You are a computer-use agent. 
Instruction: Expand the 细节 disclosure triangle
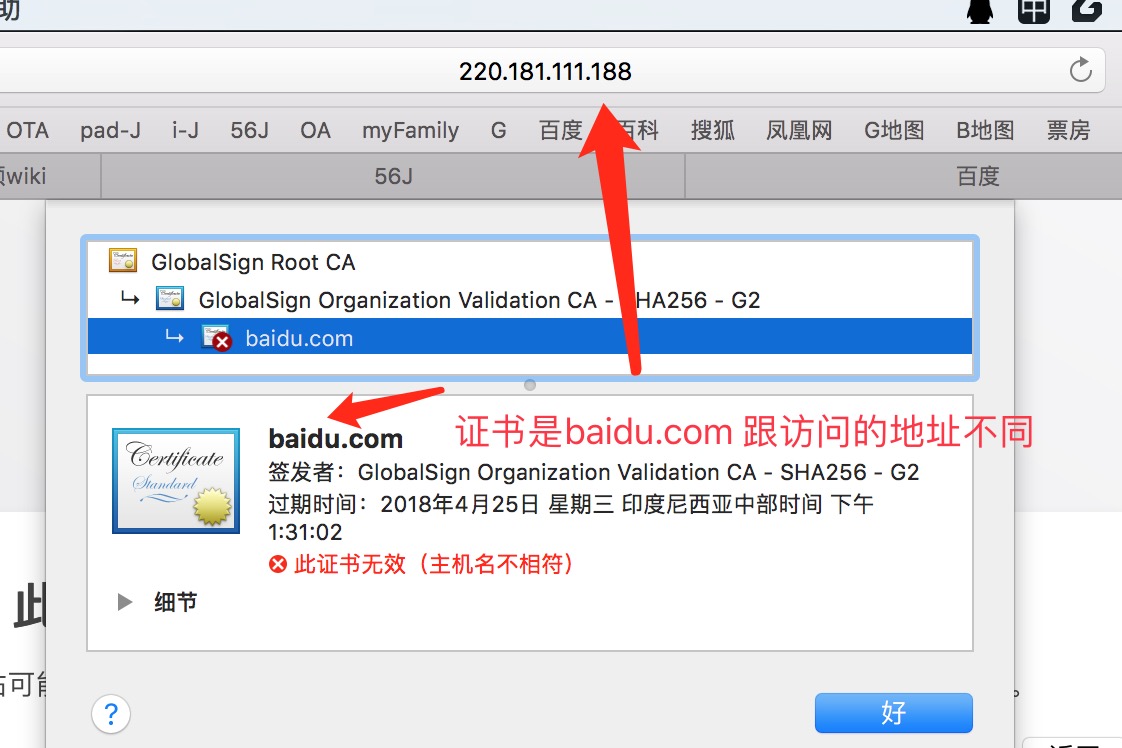coord(125,602)
